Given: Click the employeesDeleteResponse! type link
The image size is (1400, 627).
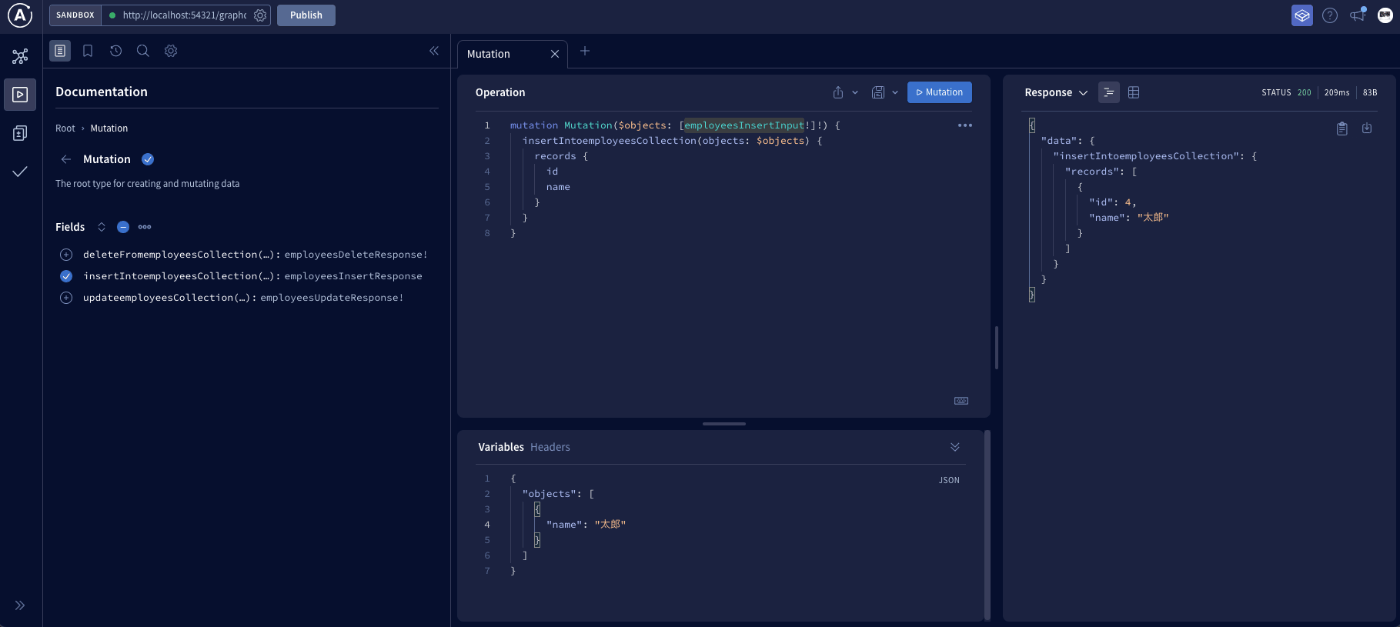Looking at the screenshot, I should click(356, 254).
